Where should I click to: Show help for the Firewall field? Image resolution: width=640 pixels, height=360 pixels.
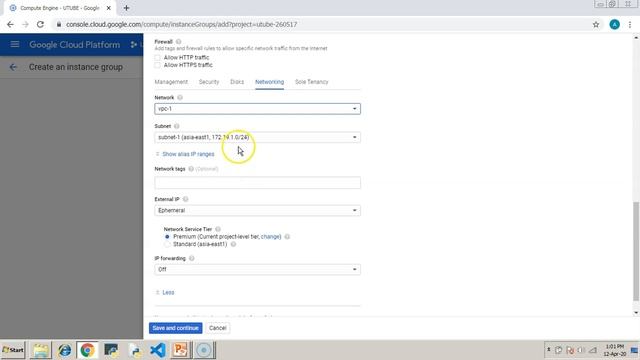[x=178, y=42]
